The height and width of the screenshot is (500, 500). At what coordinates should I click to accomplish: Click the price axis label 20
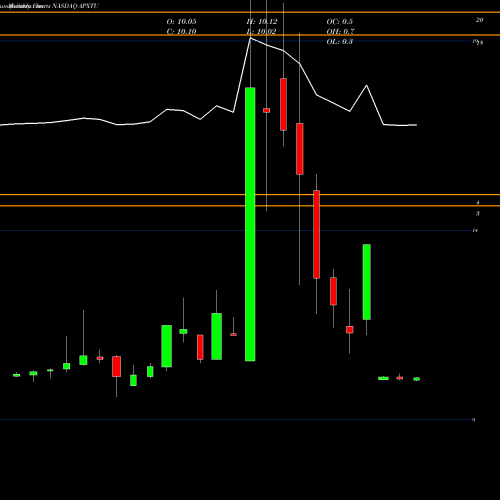[x=479, y=20]
